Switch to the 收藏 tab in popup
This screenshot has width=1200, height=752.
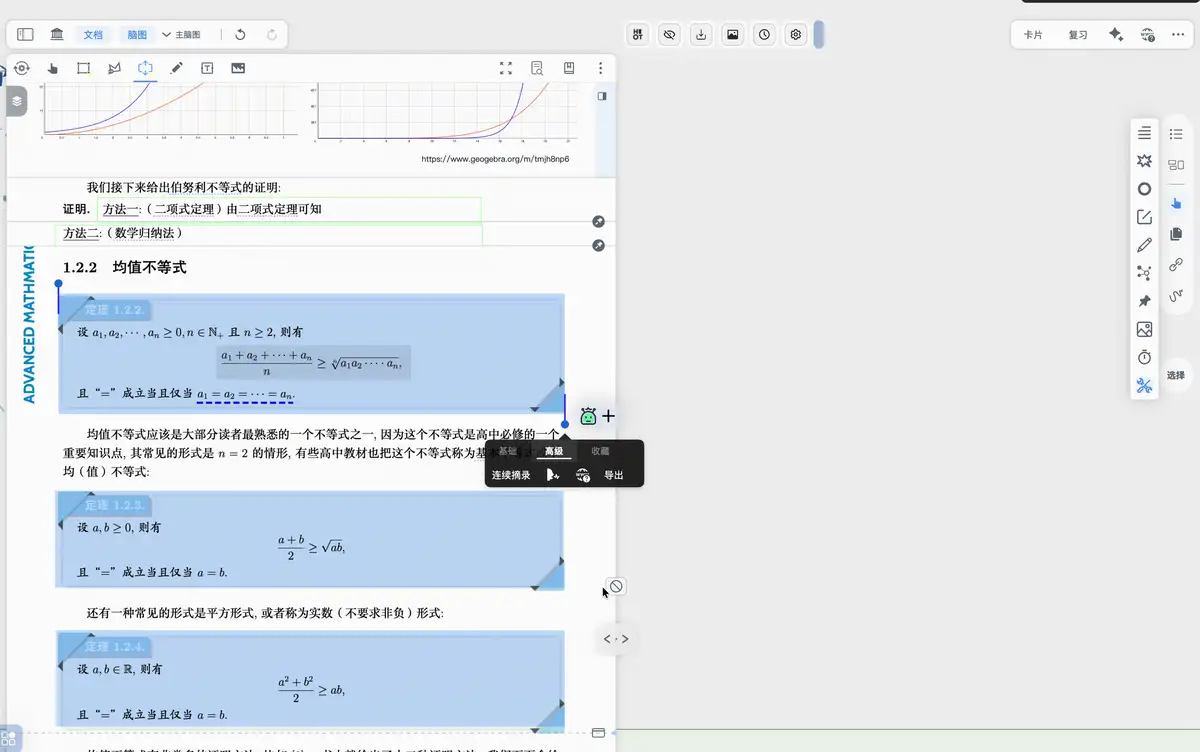600,452
